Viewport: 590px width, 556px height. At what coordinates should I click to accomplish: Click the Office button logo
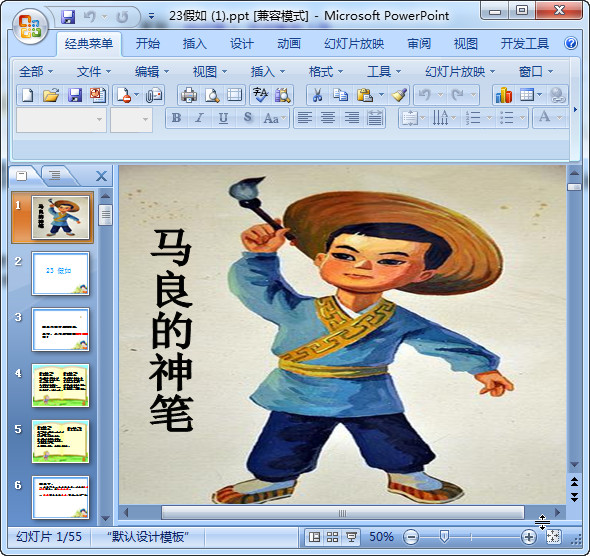click(30, 27)
